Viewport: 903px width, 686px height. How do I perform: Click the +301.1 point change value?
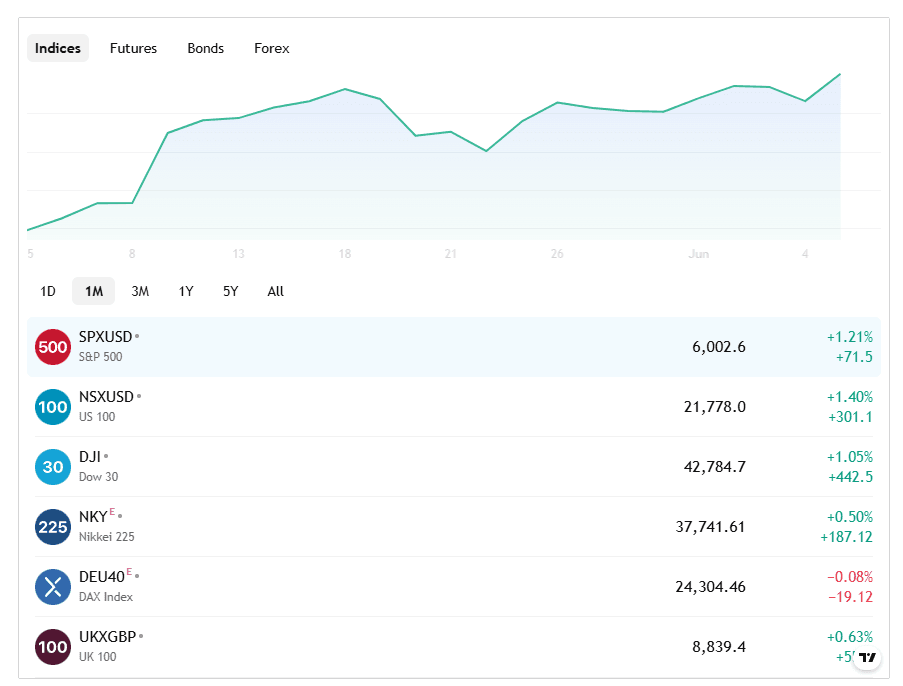(x=851, y=417)
